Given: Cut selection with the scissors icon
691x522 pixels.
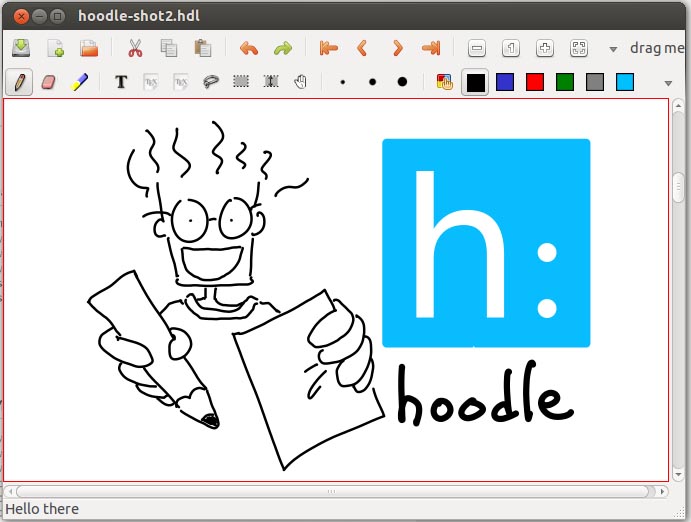Looking at the screenshot, I should [135, 48].
